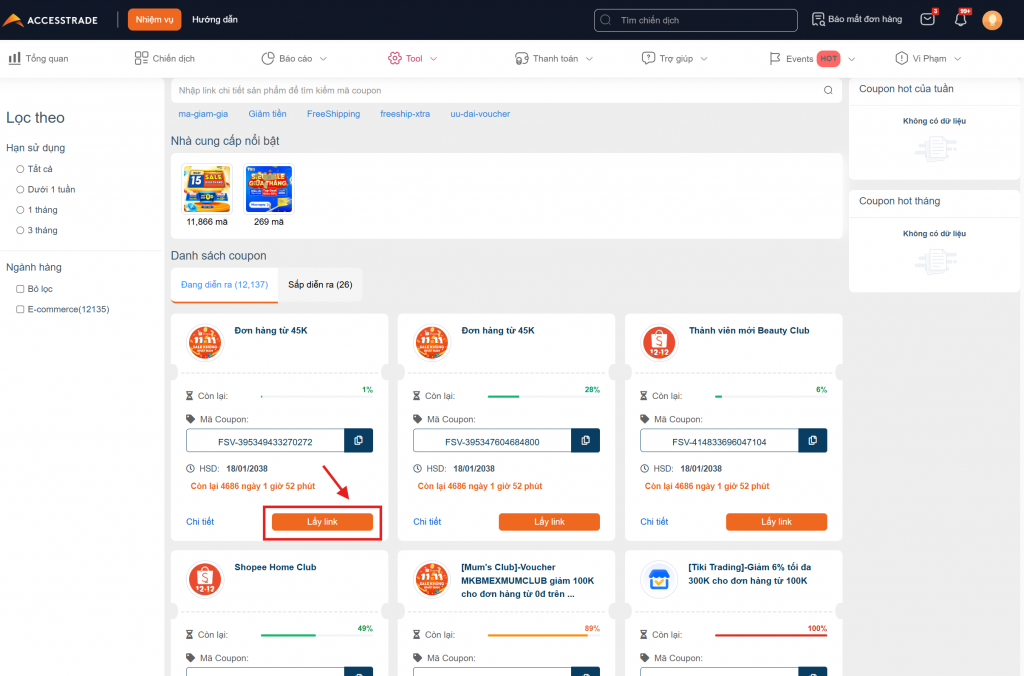The image size is (1024, 676).
Task: Click the ACCESSTRADE logo
Action: point(50,20)
